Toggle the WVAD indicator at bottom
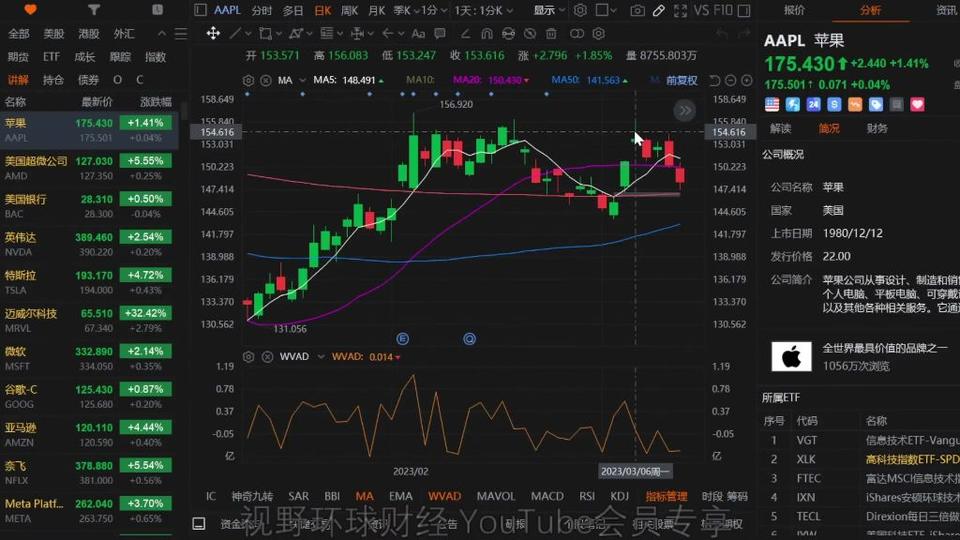960x540 pixels. click(444, 496)
